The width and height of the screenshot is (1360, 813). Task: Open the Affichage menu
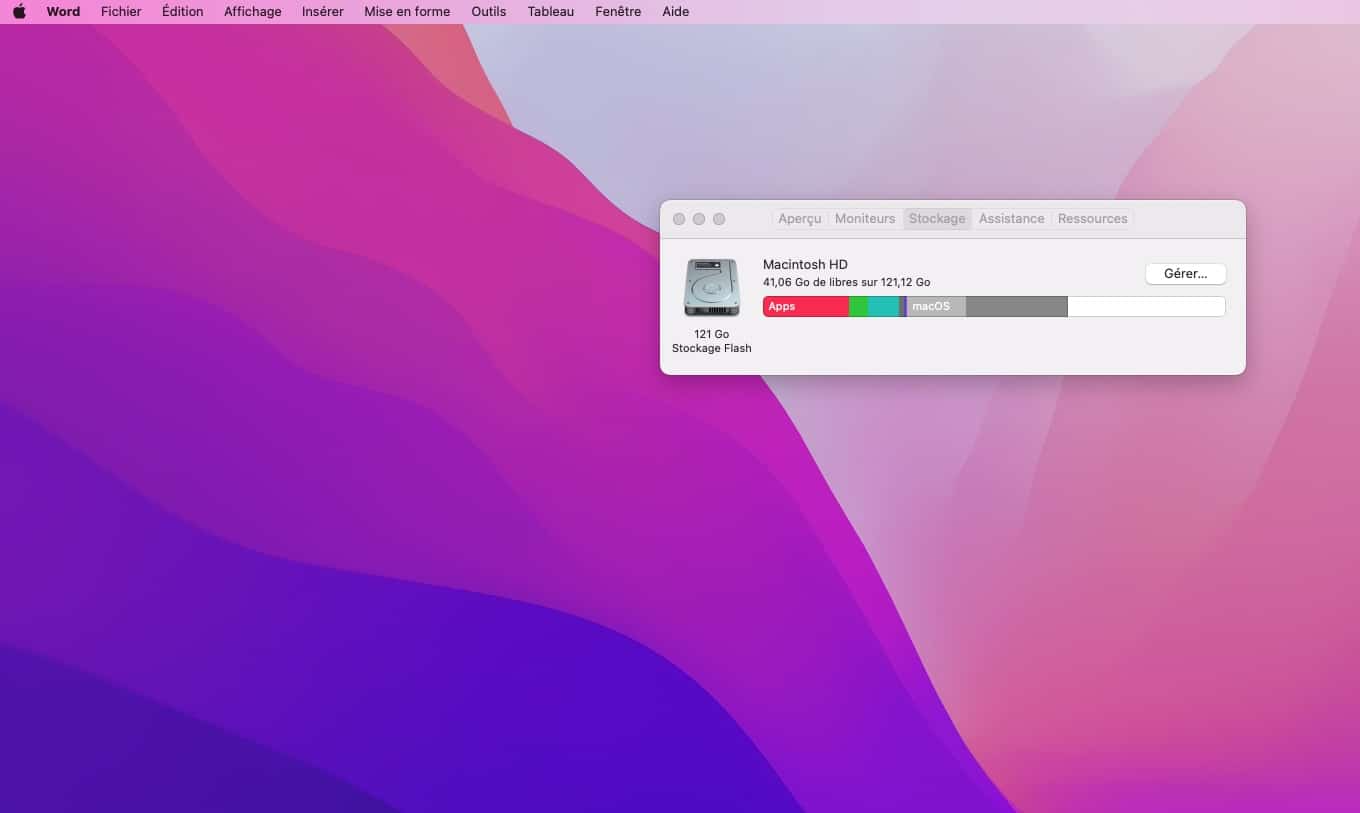(252, 12)
